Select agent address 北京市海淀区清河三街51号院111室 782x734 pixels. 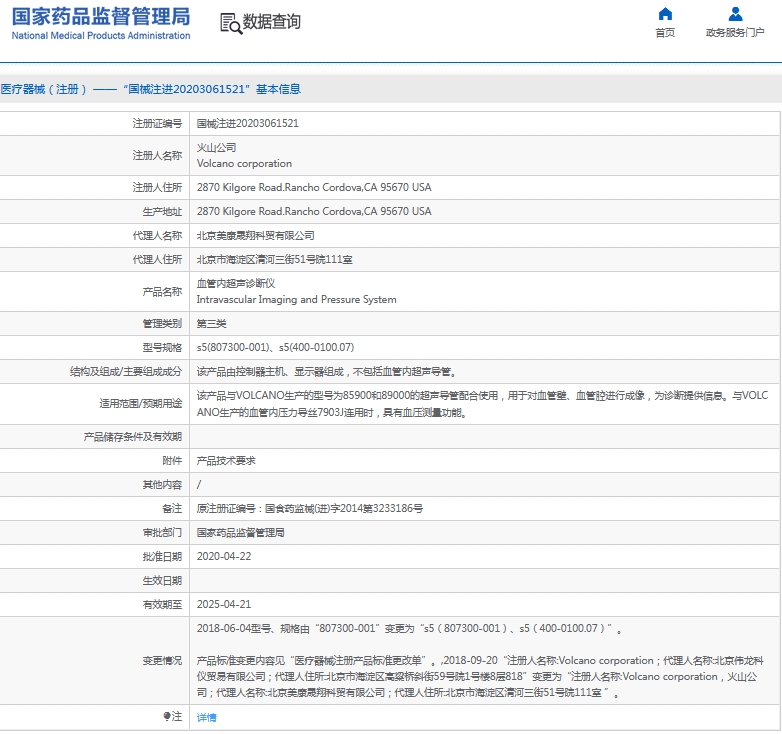tap(274, 259)
